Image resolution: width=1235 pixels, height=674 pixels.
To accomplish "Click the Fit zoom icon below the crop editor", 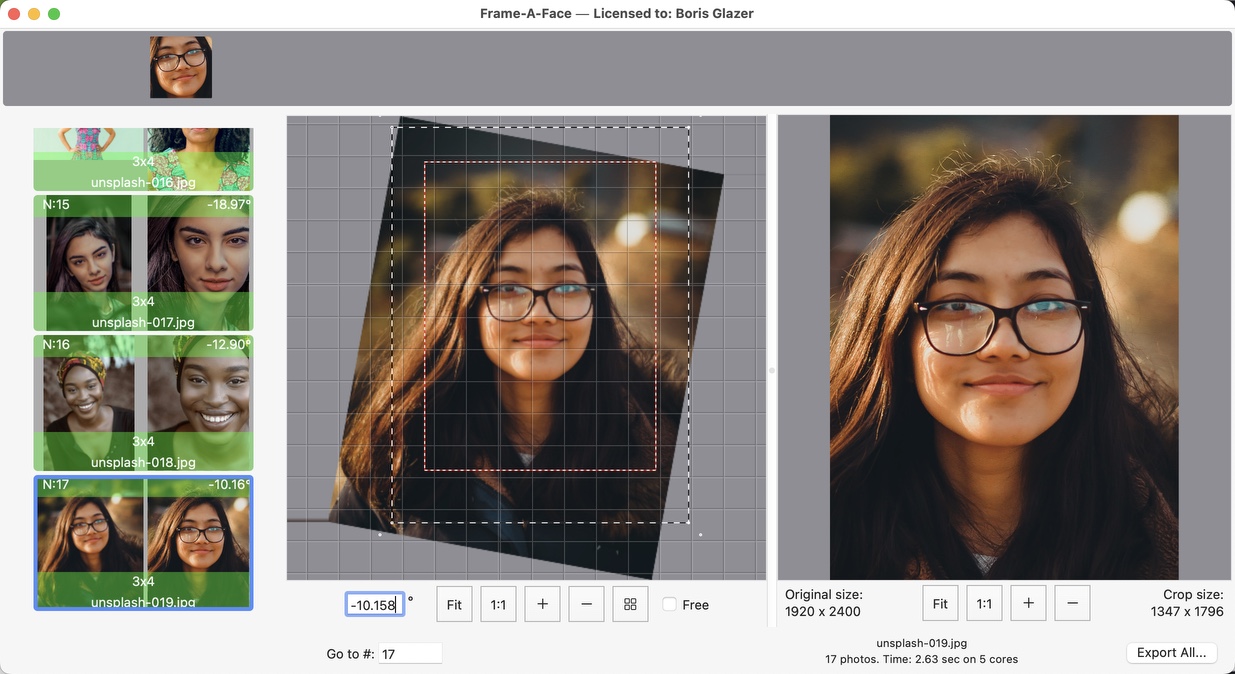I will point(454,604).
